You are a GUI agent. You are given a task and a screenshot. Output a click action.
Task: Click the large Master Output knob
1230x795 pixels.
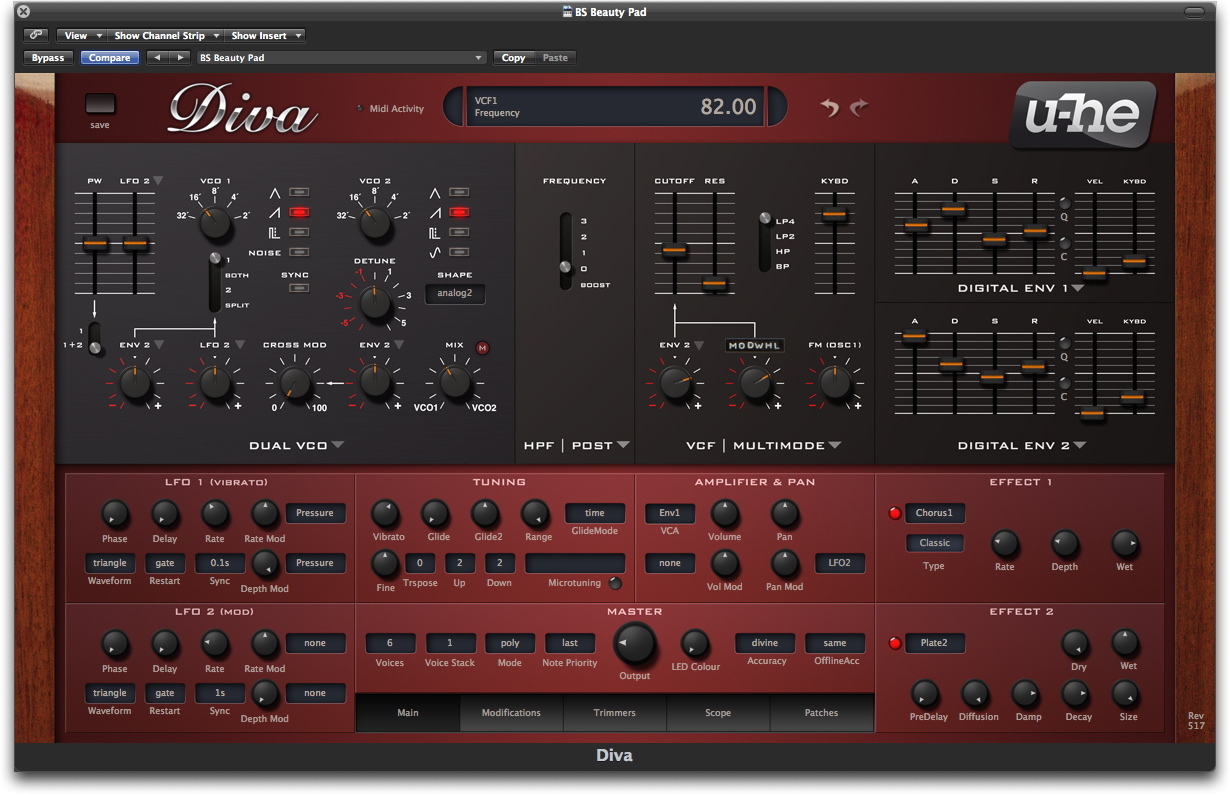pos(635,644)
